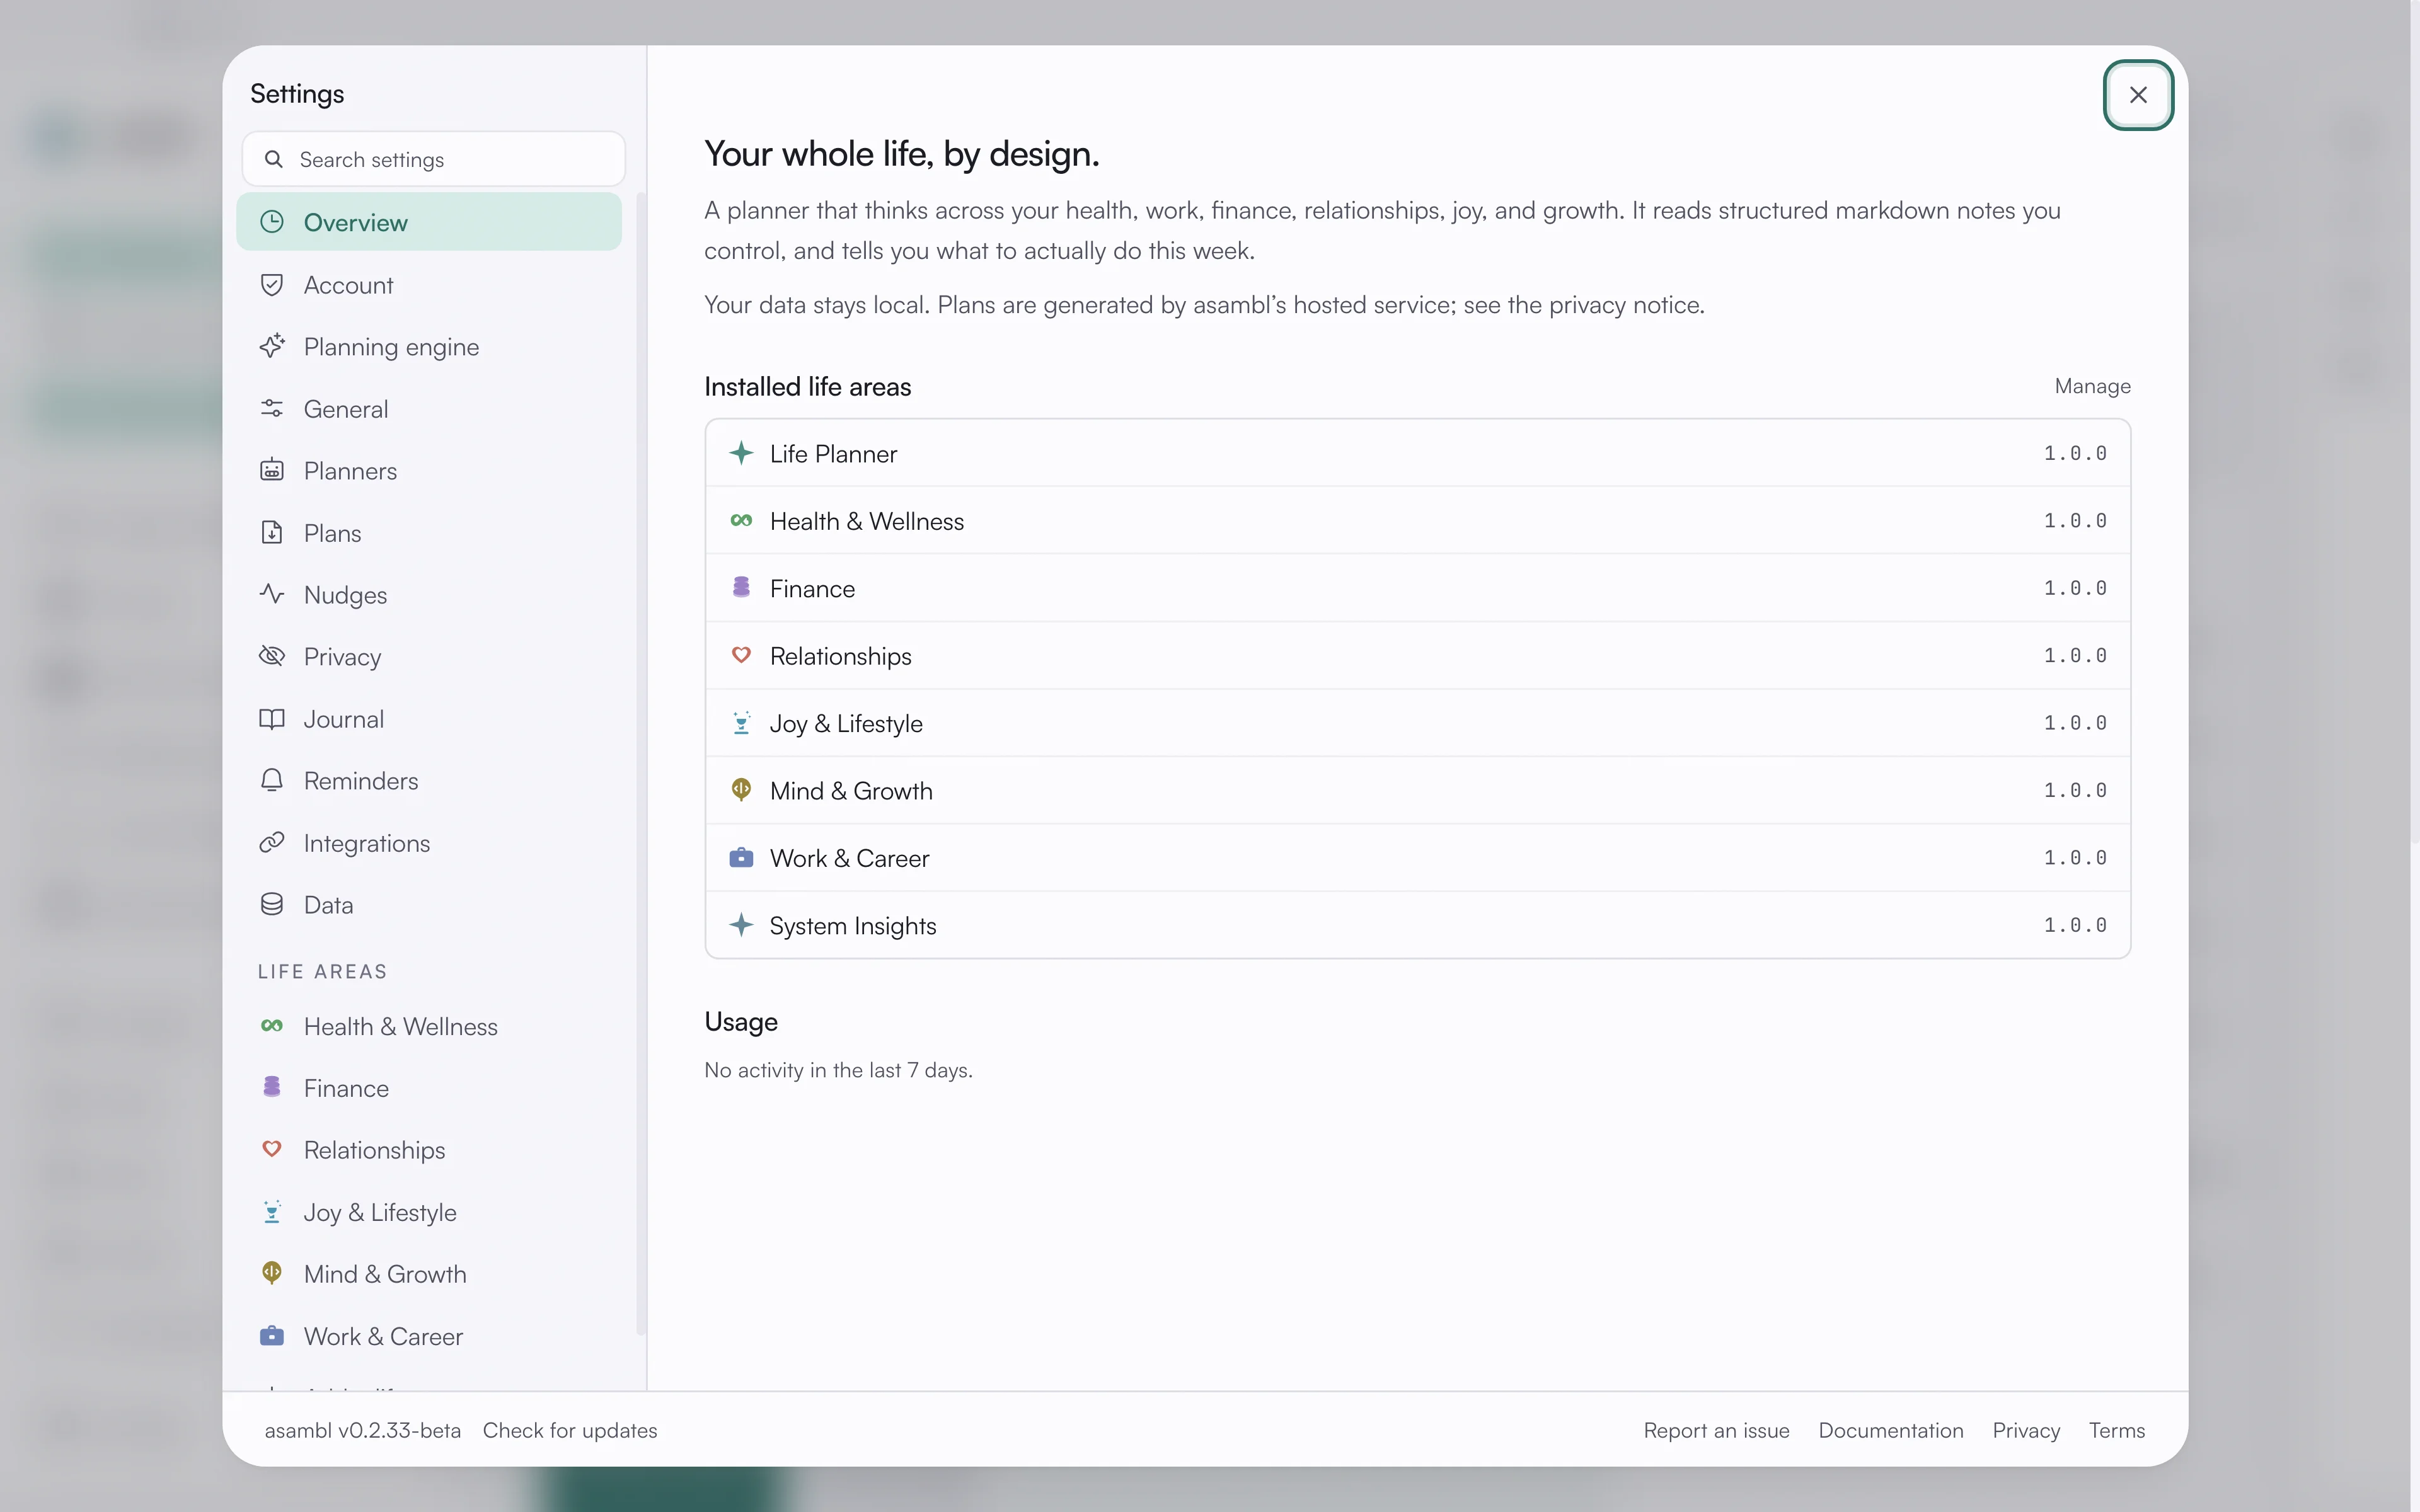Click the Plans document icon
The image size is (2420, 1512).
tap(272, 532)
